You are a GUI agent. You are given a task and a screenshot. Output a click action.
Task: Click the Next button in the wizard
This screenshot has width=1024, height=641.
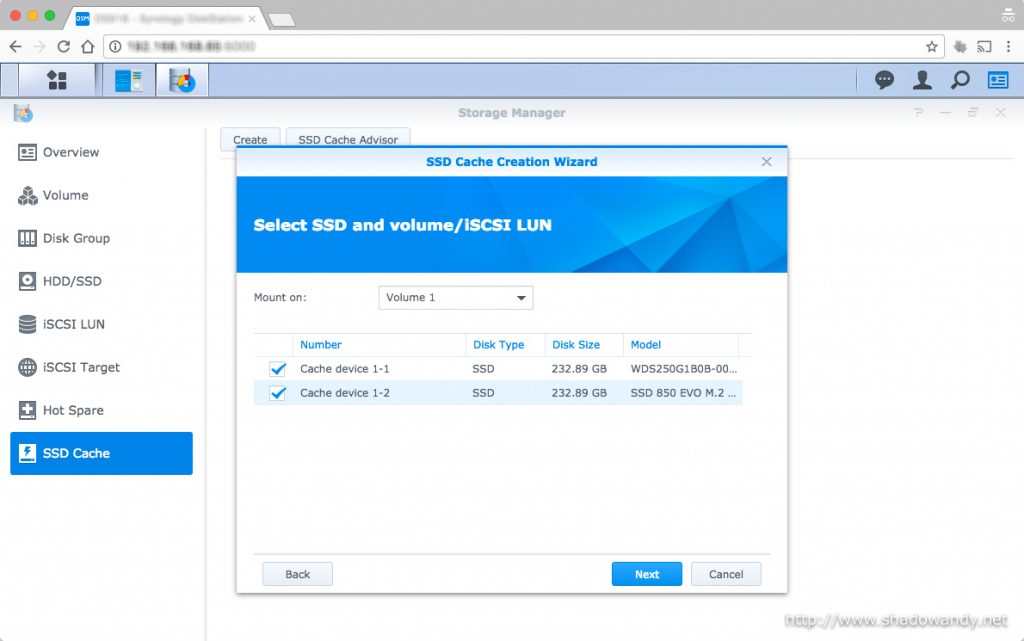coord(646,574)
